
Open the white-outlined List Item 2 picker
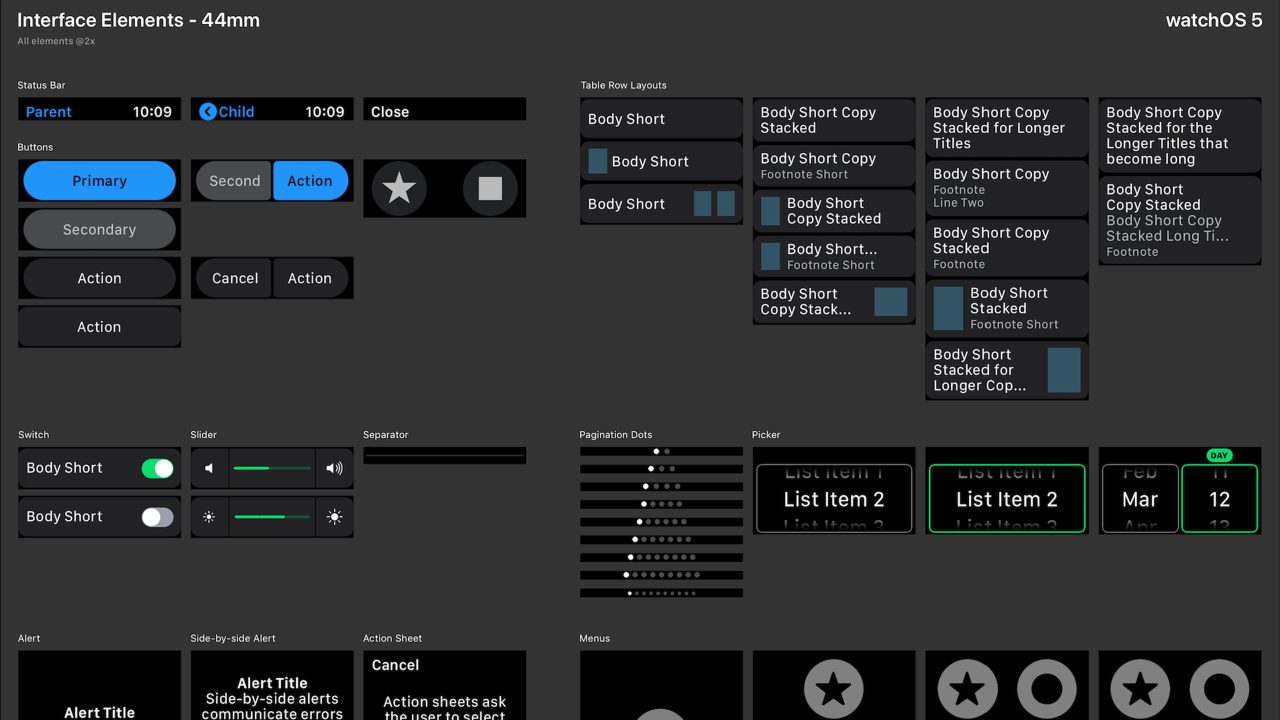click(834, 499)
